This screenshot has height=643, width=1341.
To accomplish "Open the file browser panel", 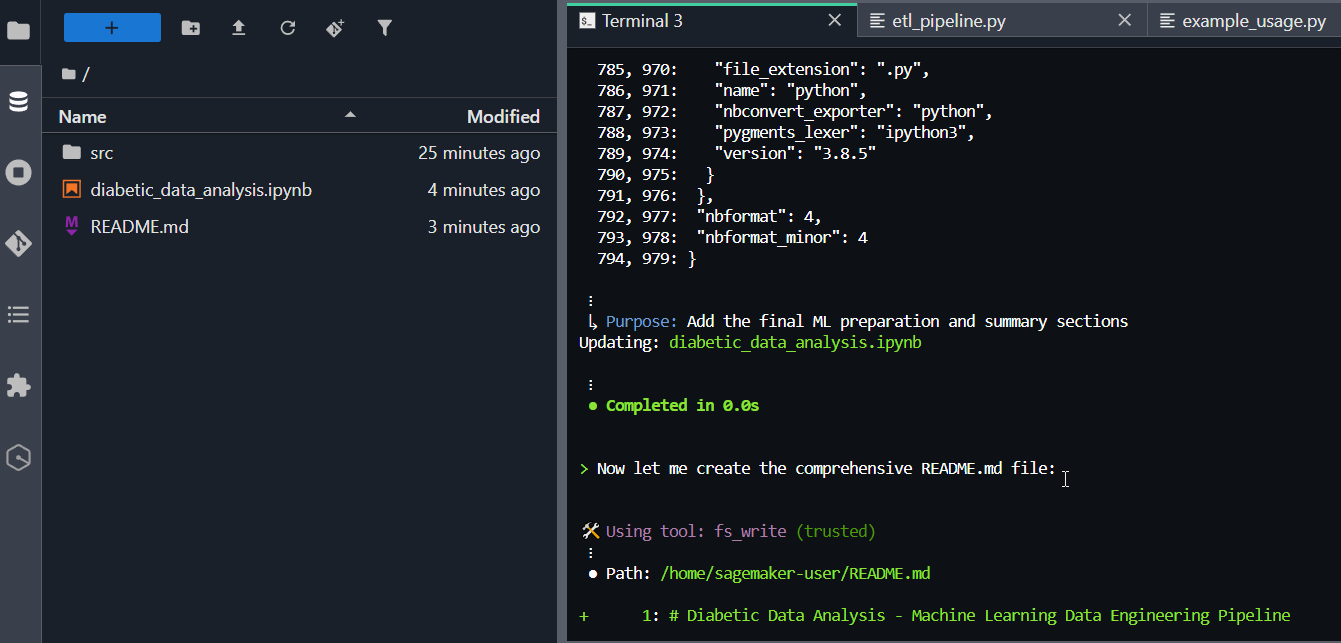I will click(x=20, y=30).
